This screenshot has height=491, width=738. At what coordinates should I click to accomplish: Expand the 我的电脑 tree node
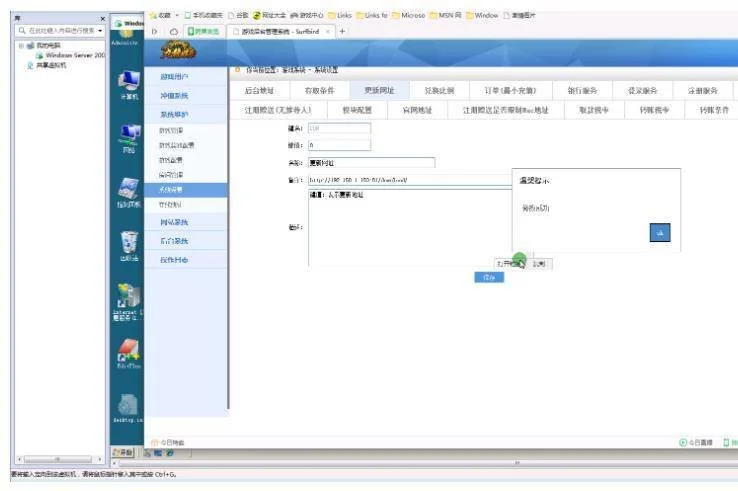click(7, 46)
